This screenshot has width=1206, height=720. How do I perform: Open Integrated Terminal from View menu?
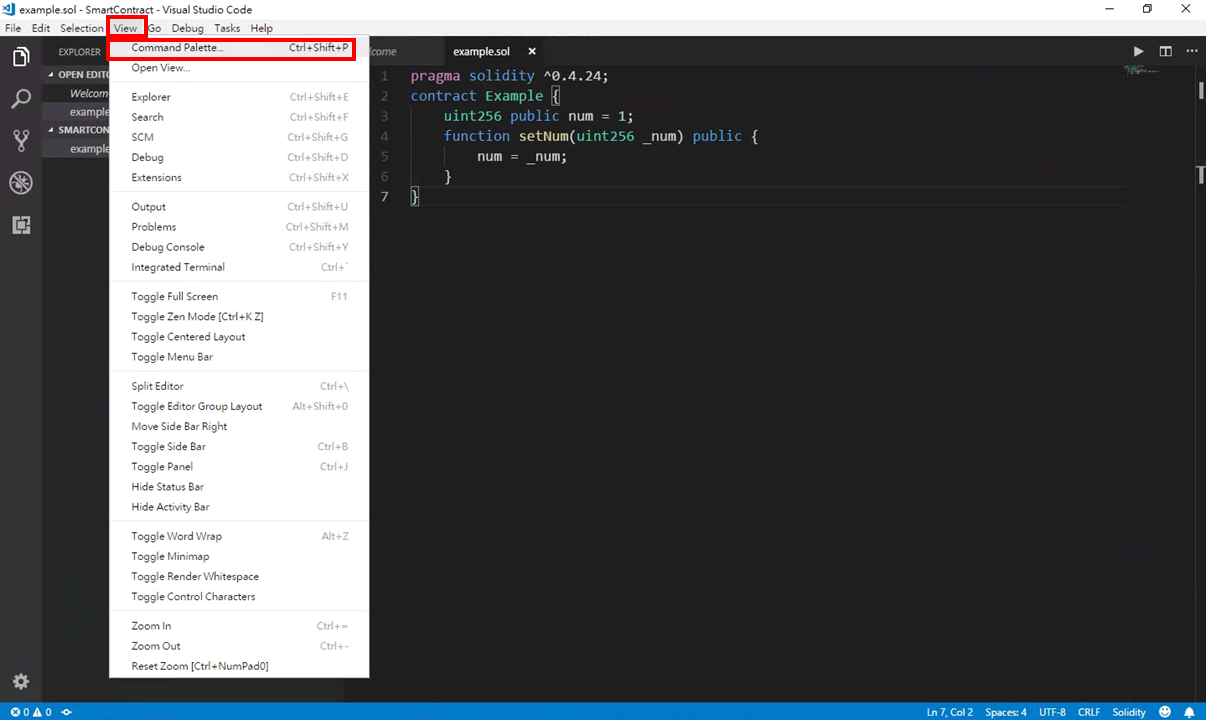[239, 267]
